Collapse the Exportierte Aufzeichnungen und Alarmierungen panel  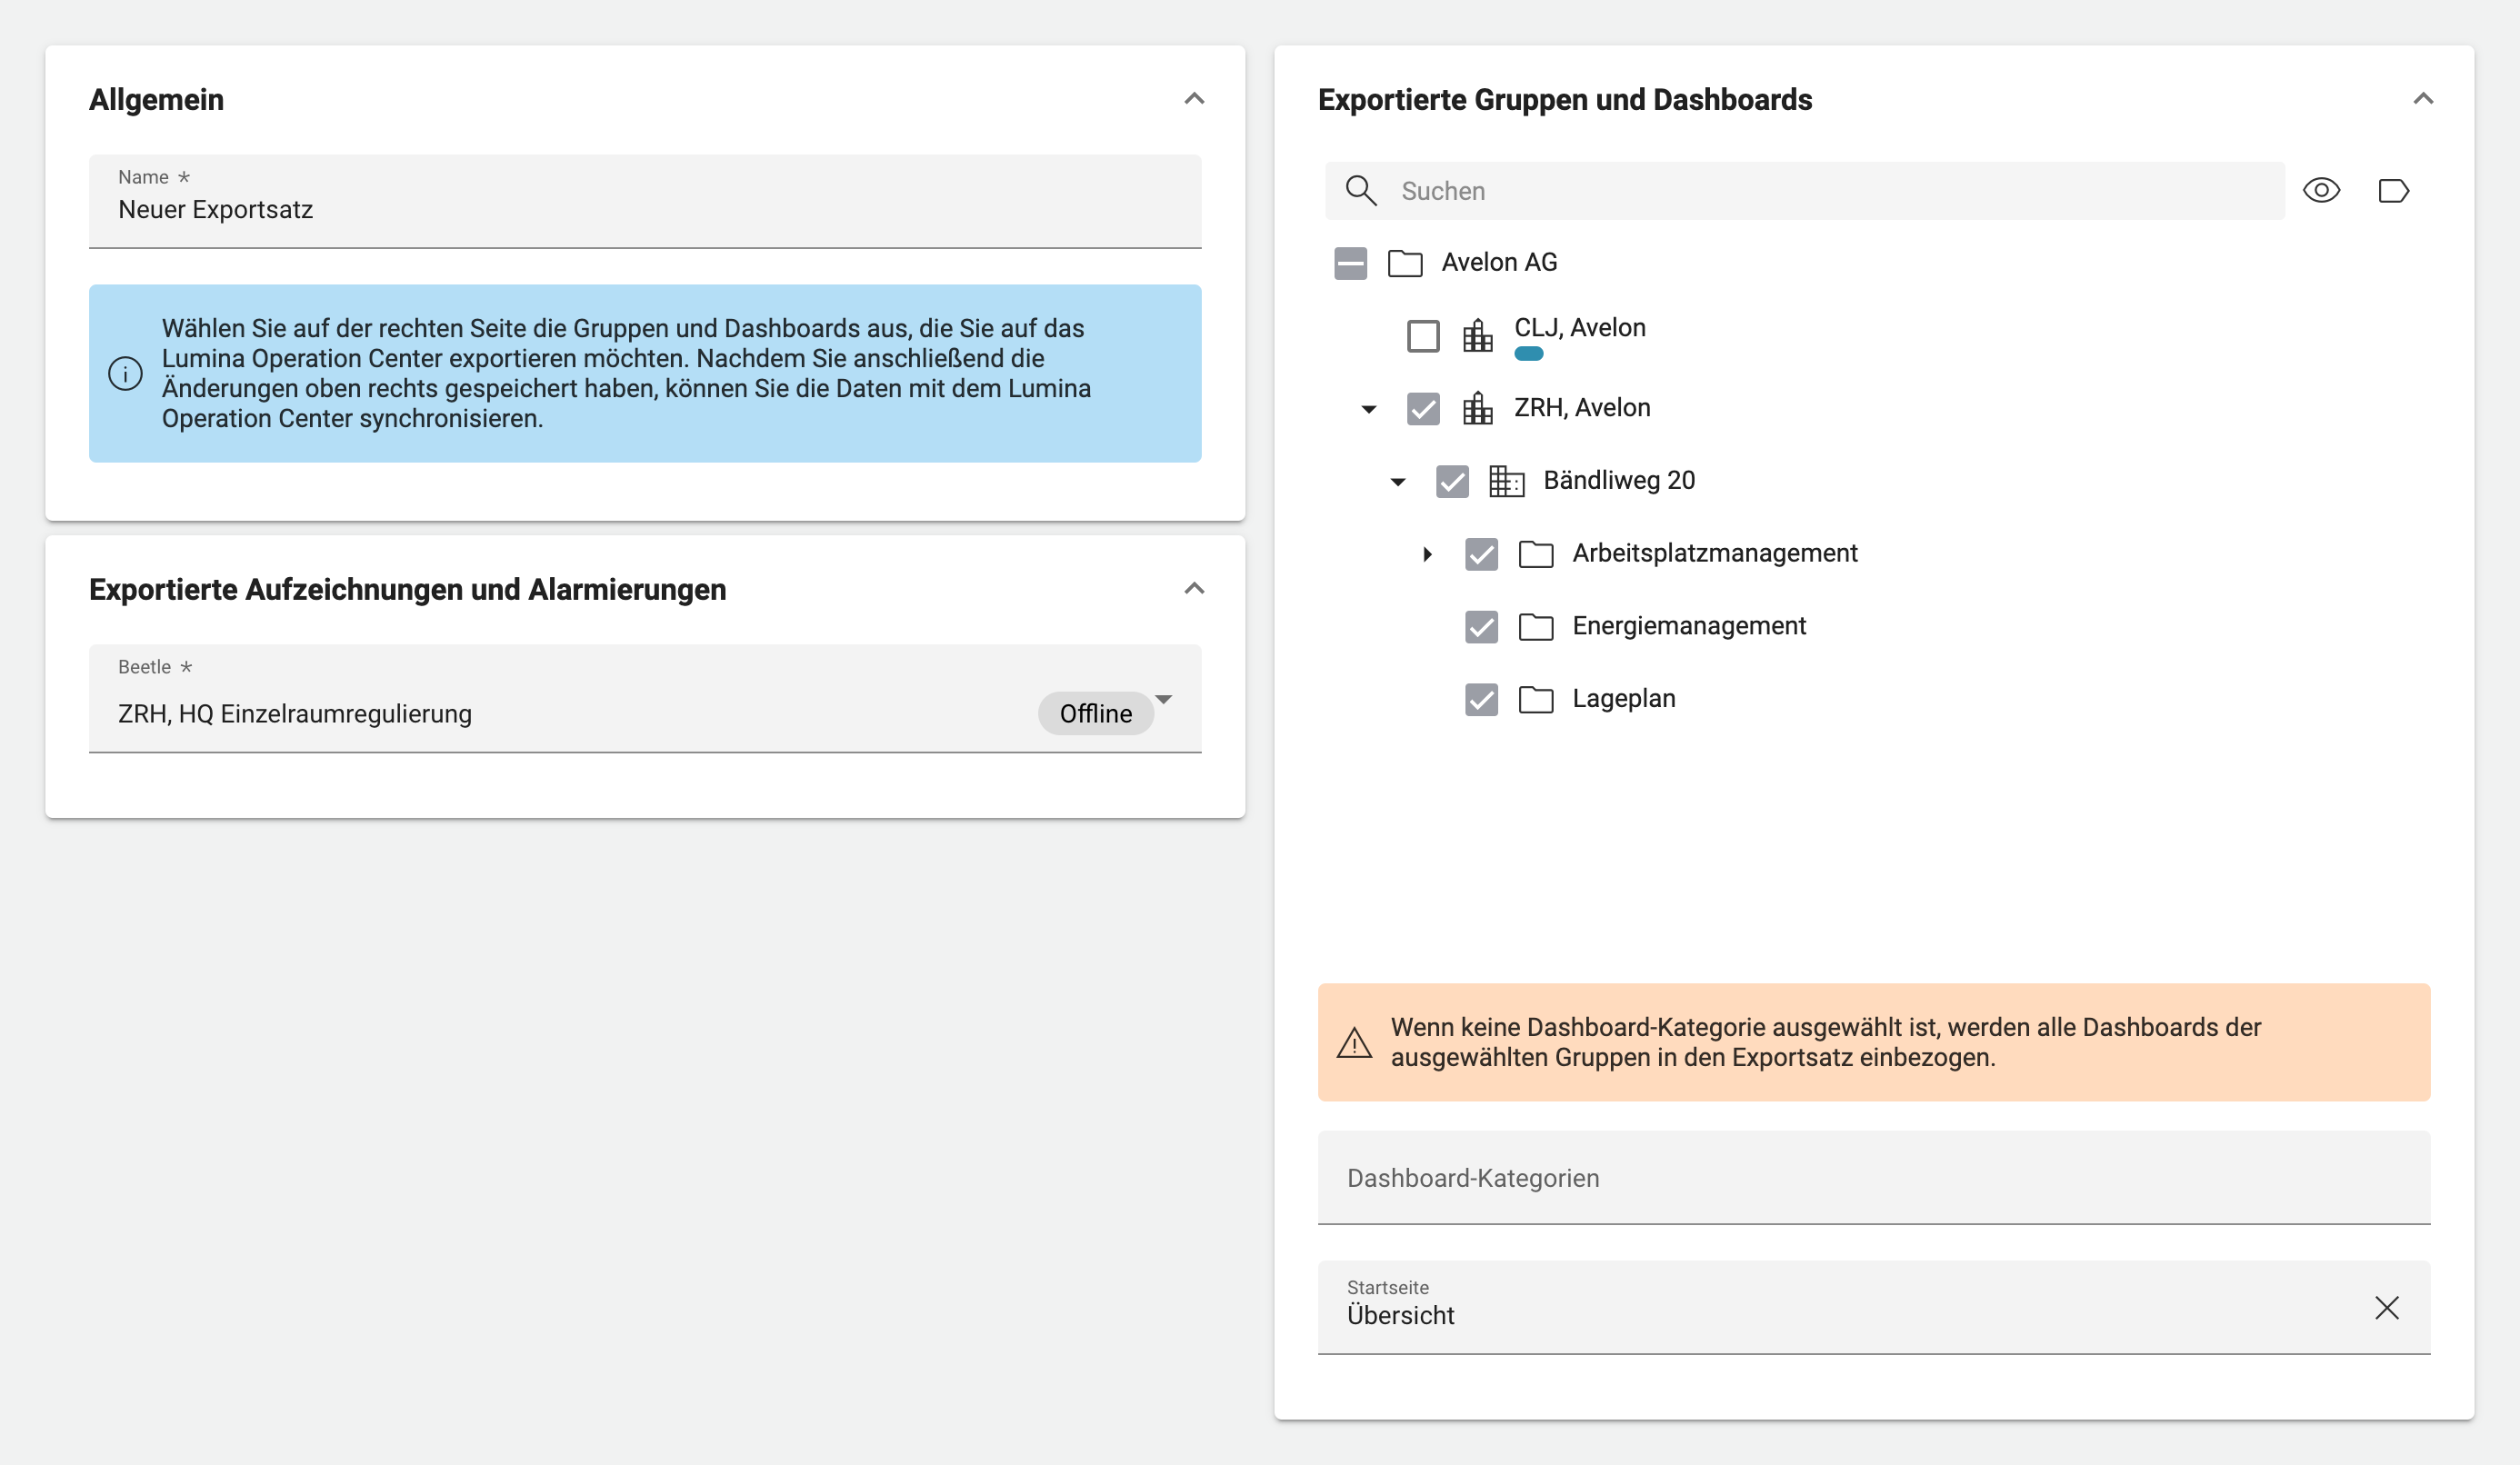[1193, 589]
